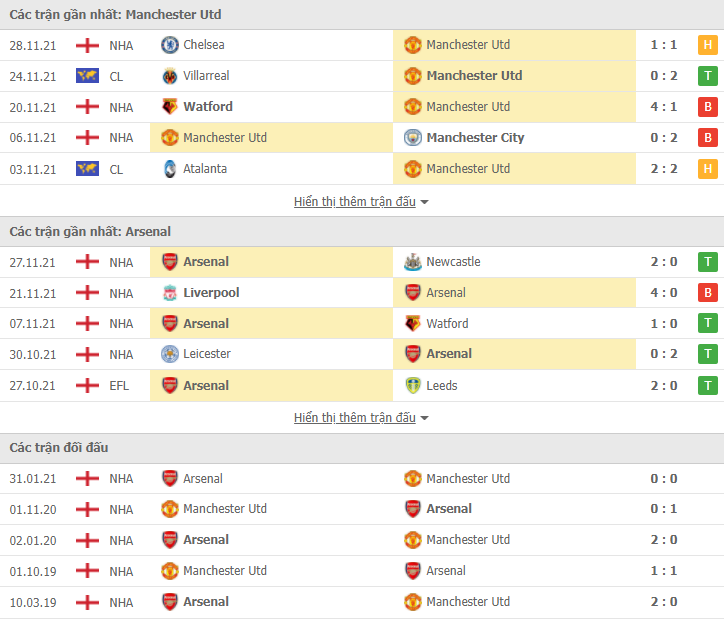The height and width of the screenshot is (619, 724).
Task: Click orange H result badge for Chelsea match
Action: point(707,45)
